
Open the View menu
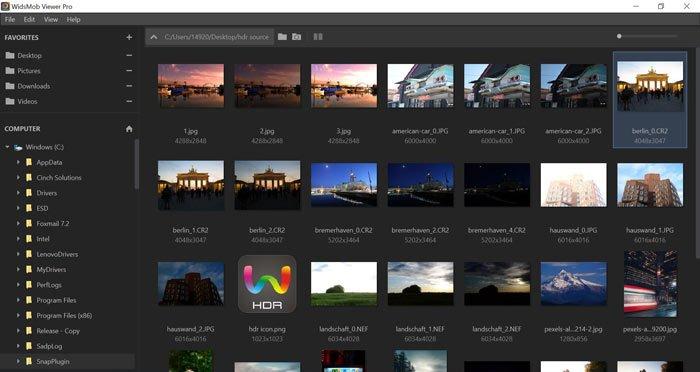pyautogui.click(x=51, y=20)
